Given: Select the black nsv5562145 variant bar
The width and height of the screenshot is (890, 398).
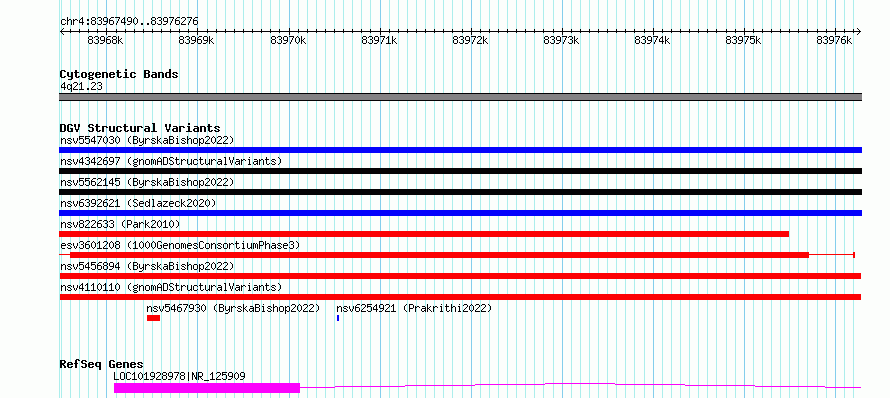Looking at the screenshot, I should click(x=460, y=192).
